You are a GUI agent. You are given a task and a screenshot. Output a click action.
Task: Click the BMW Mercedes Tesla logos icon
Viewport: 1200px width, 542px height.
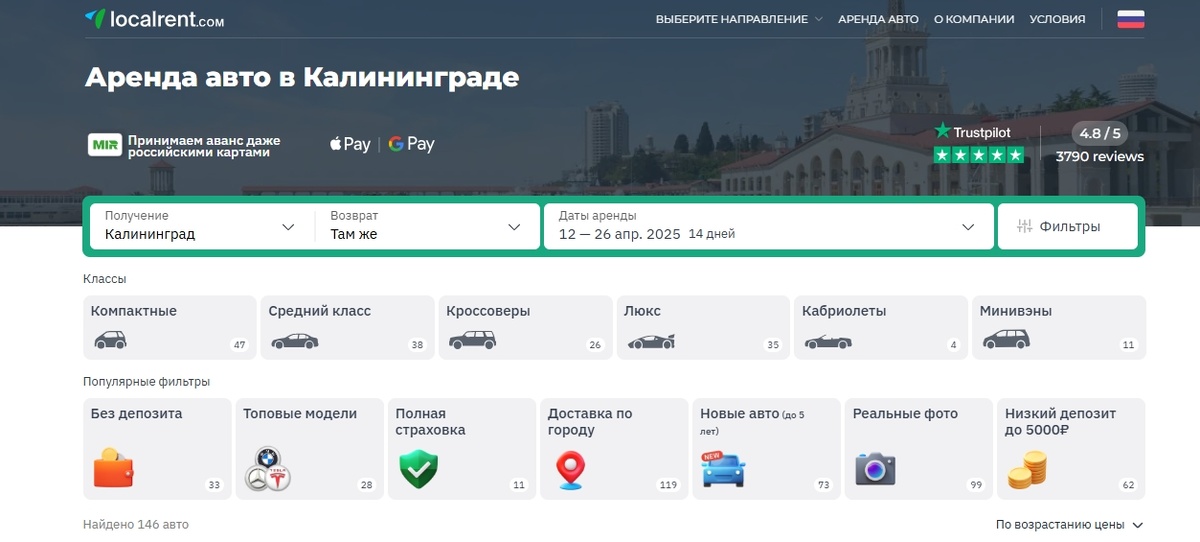267,469
